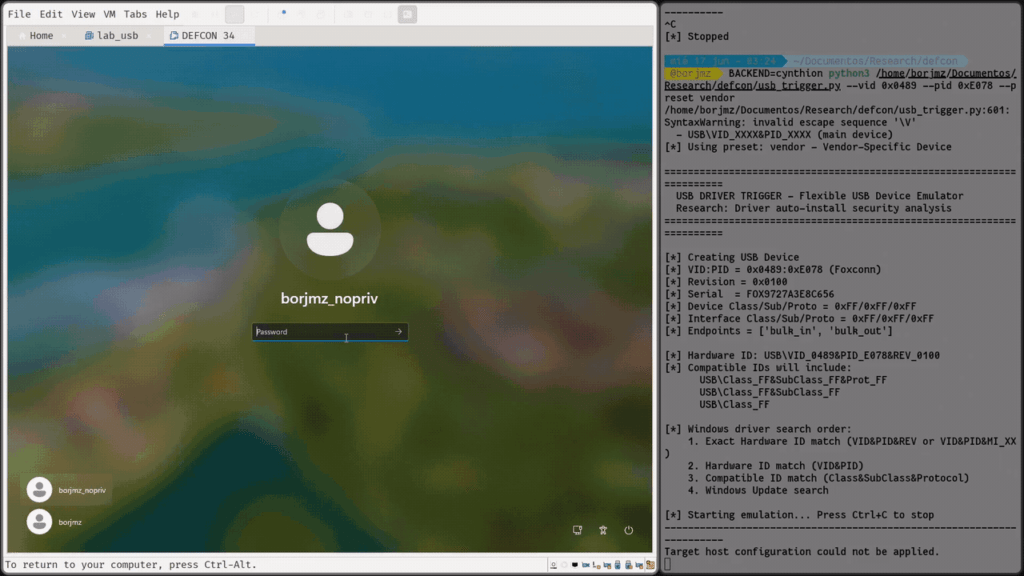Screen dimensions: 1024x576
Task: Click the Device Class/Sub/Proto terminal line
Action: click(791, 306)
